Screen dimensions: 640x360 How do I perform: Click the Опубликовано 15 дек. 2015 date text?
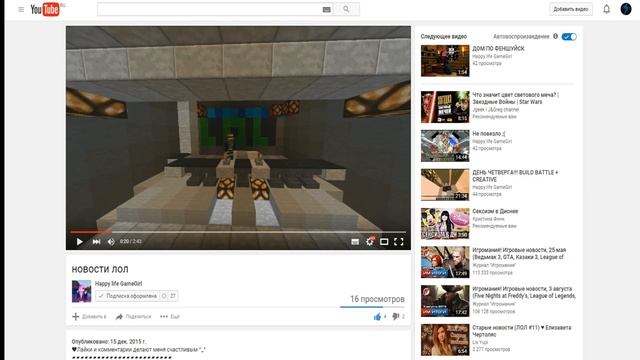pyautogui.click(x=109, y=341)
